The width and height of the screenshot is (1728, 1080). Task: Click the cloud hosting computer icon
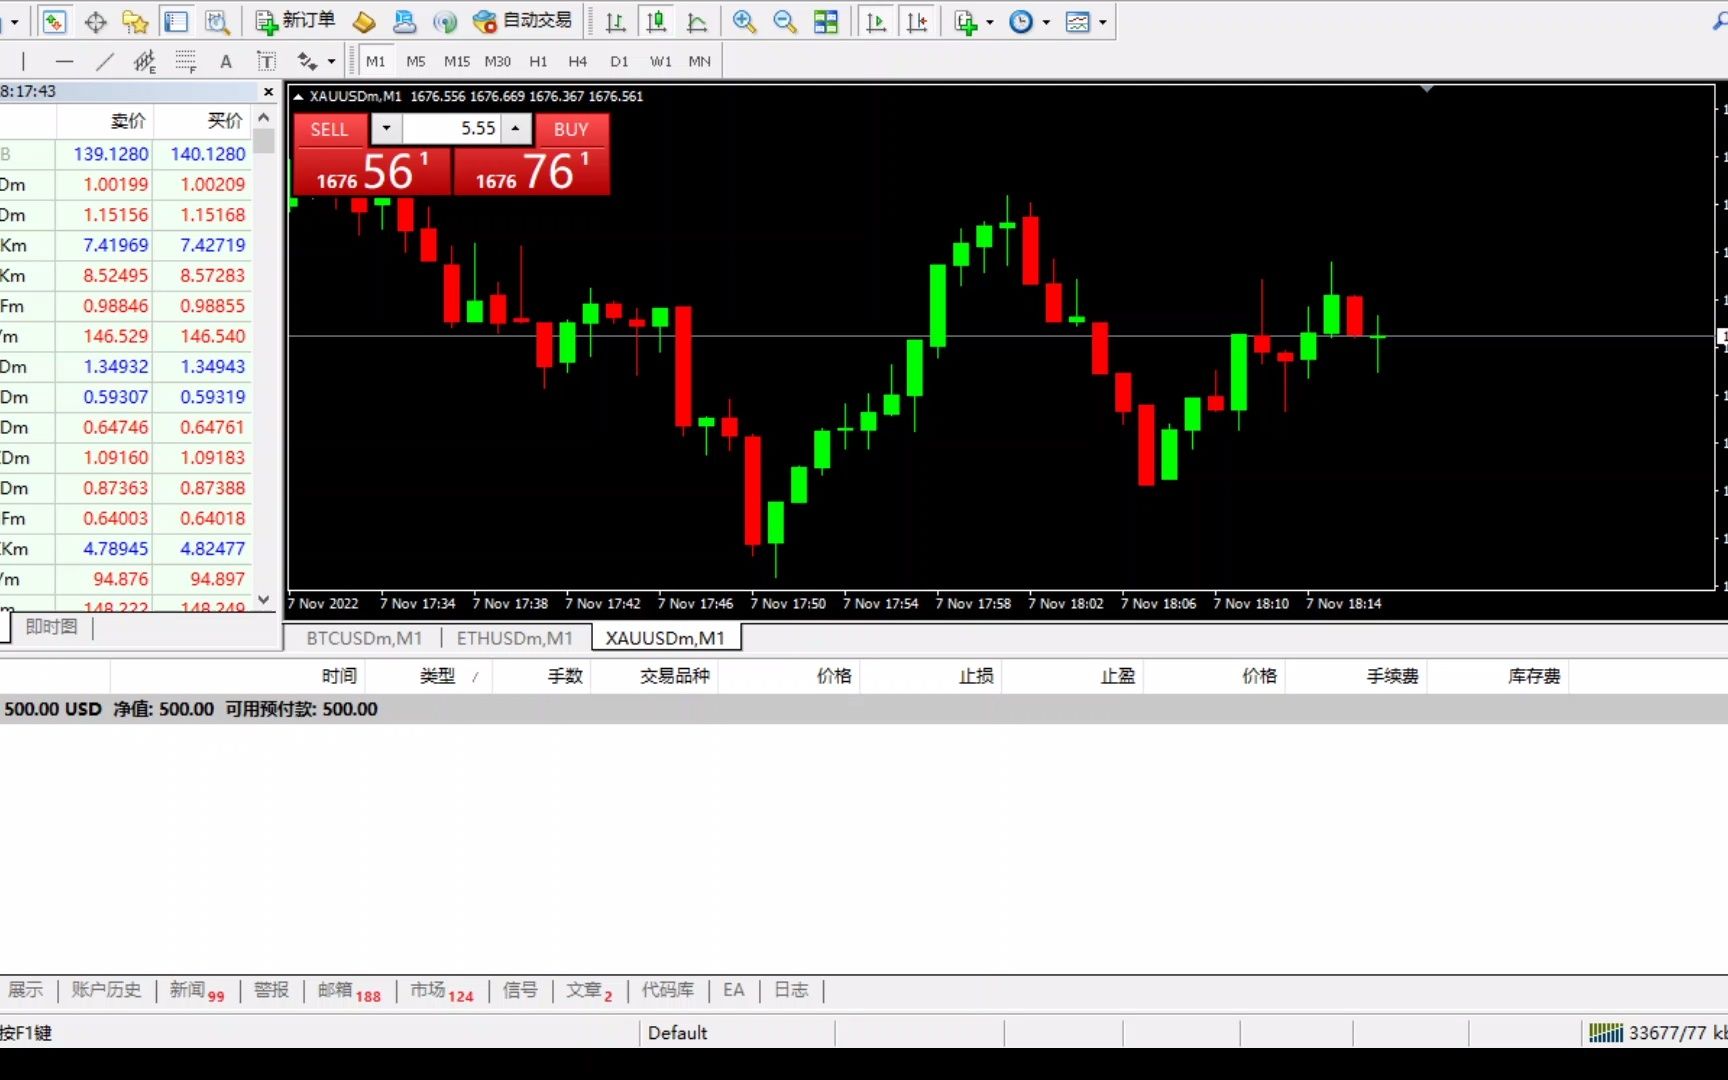click(405, 21)
